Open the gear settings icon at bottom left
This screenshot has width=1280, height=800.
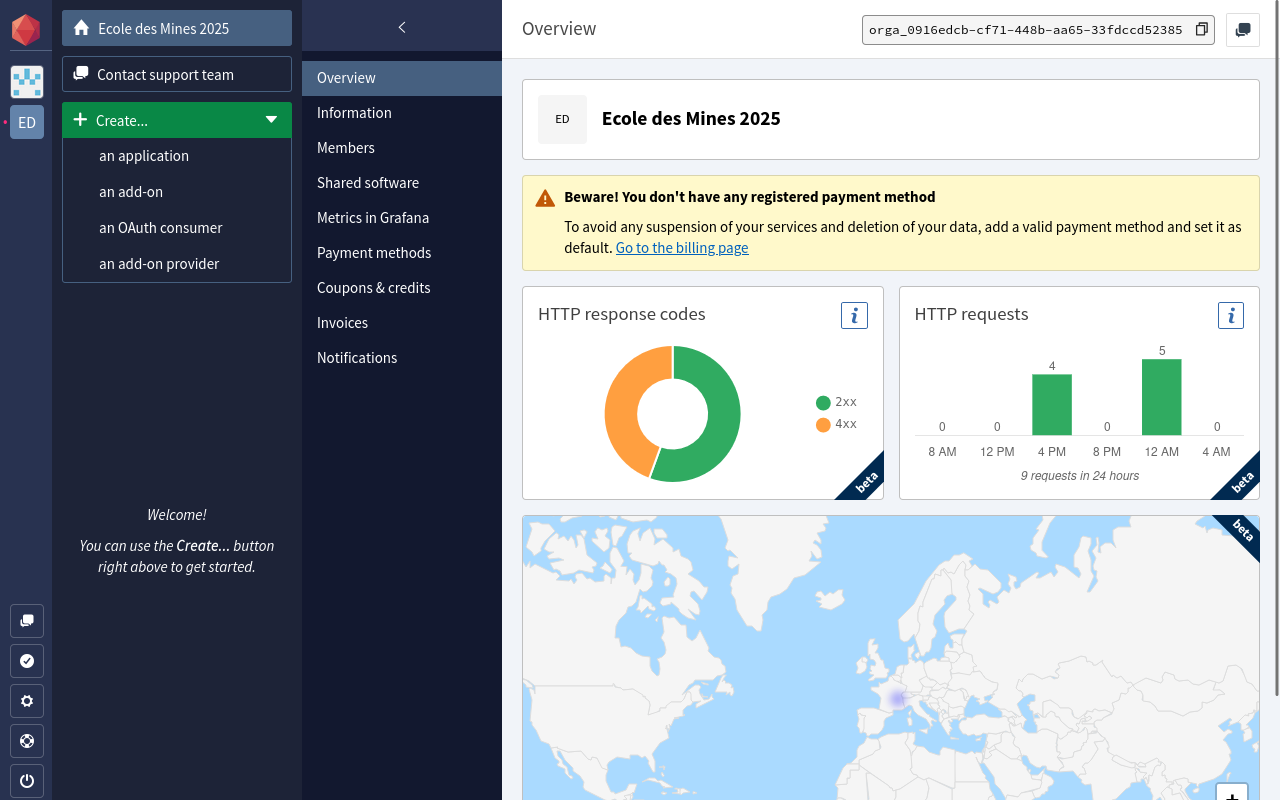point(27,701)
